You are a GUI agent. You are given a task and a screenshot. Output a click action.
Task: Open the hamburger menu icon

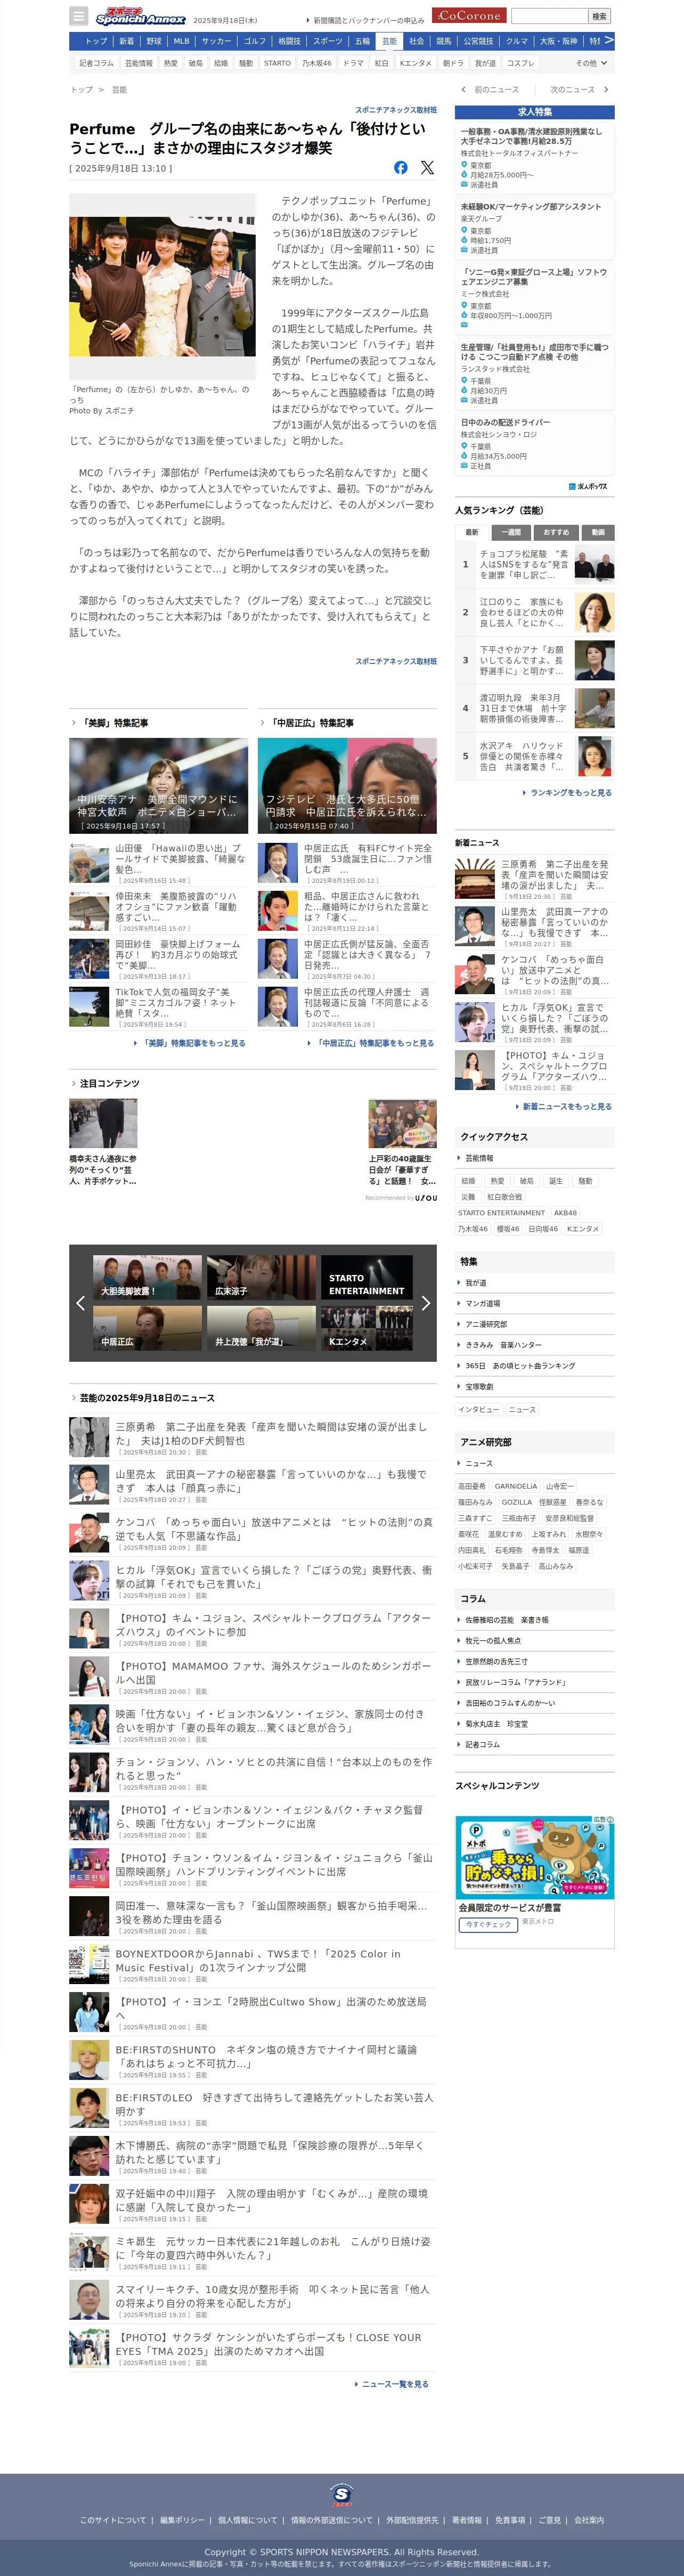(78, 16)
